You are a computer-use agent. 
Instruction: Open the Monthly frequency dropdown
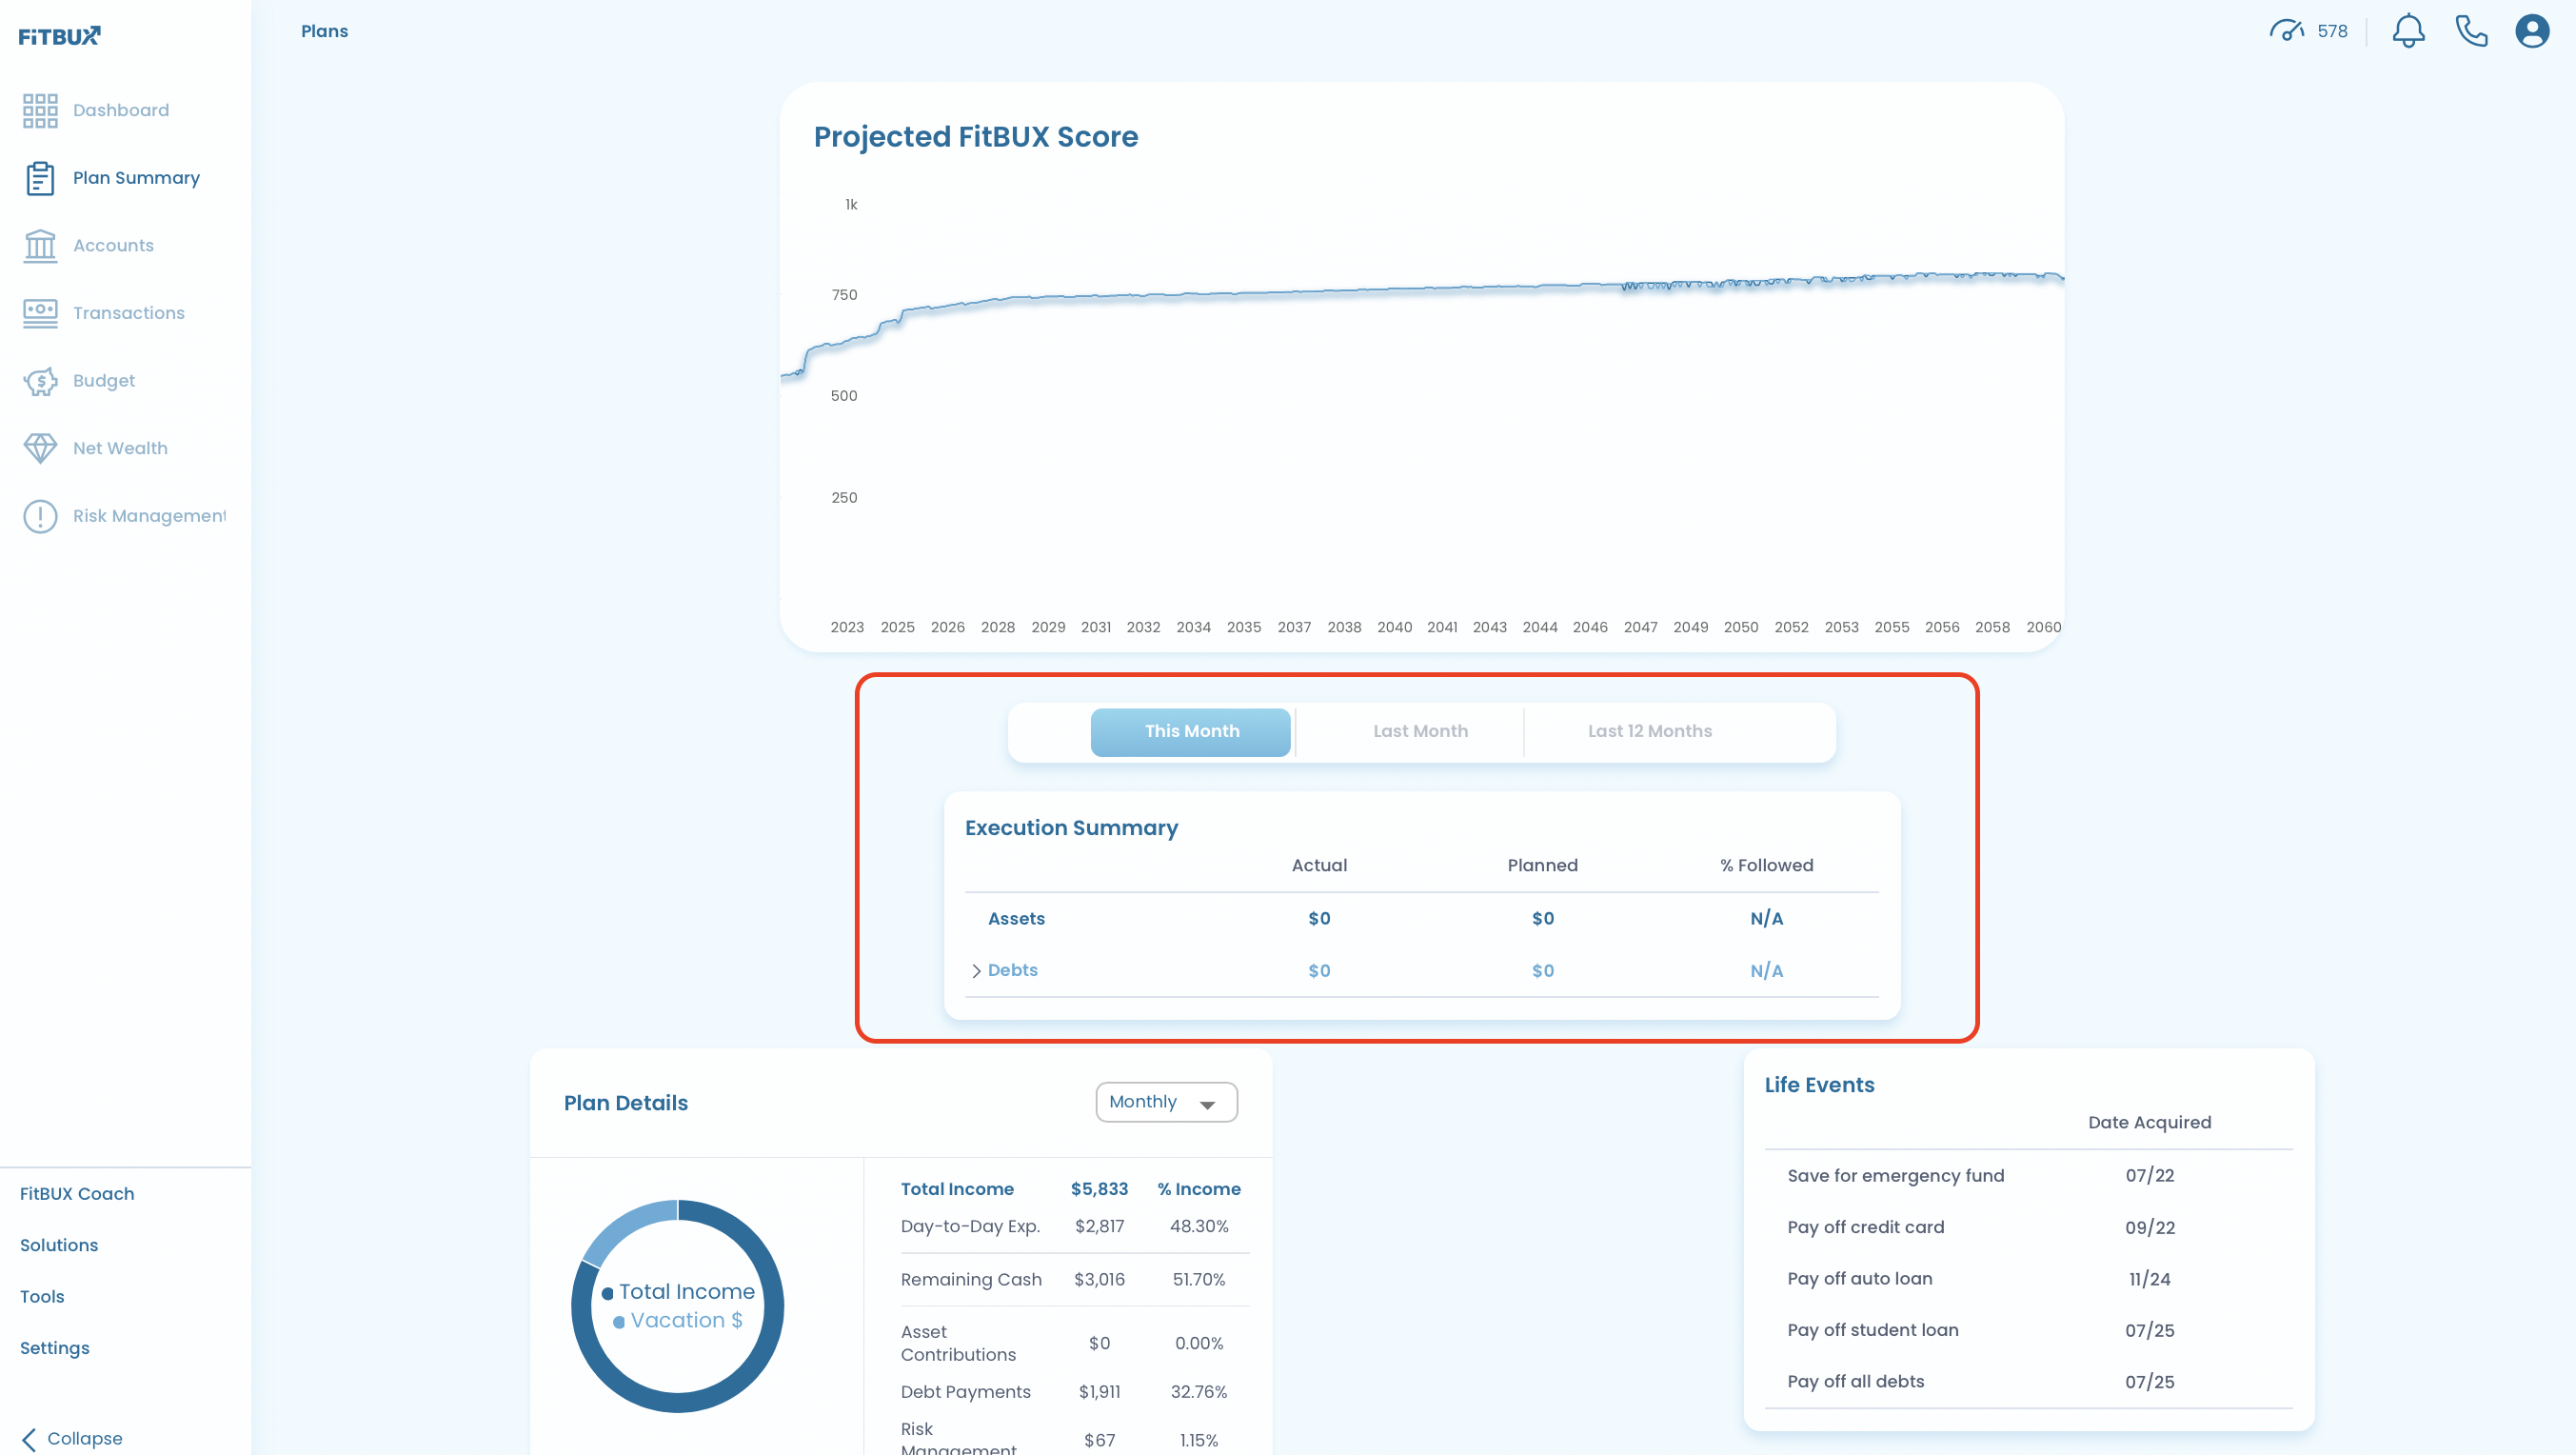[1166, 1102]
